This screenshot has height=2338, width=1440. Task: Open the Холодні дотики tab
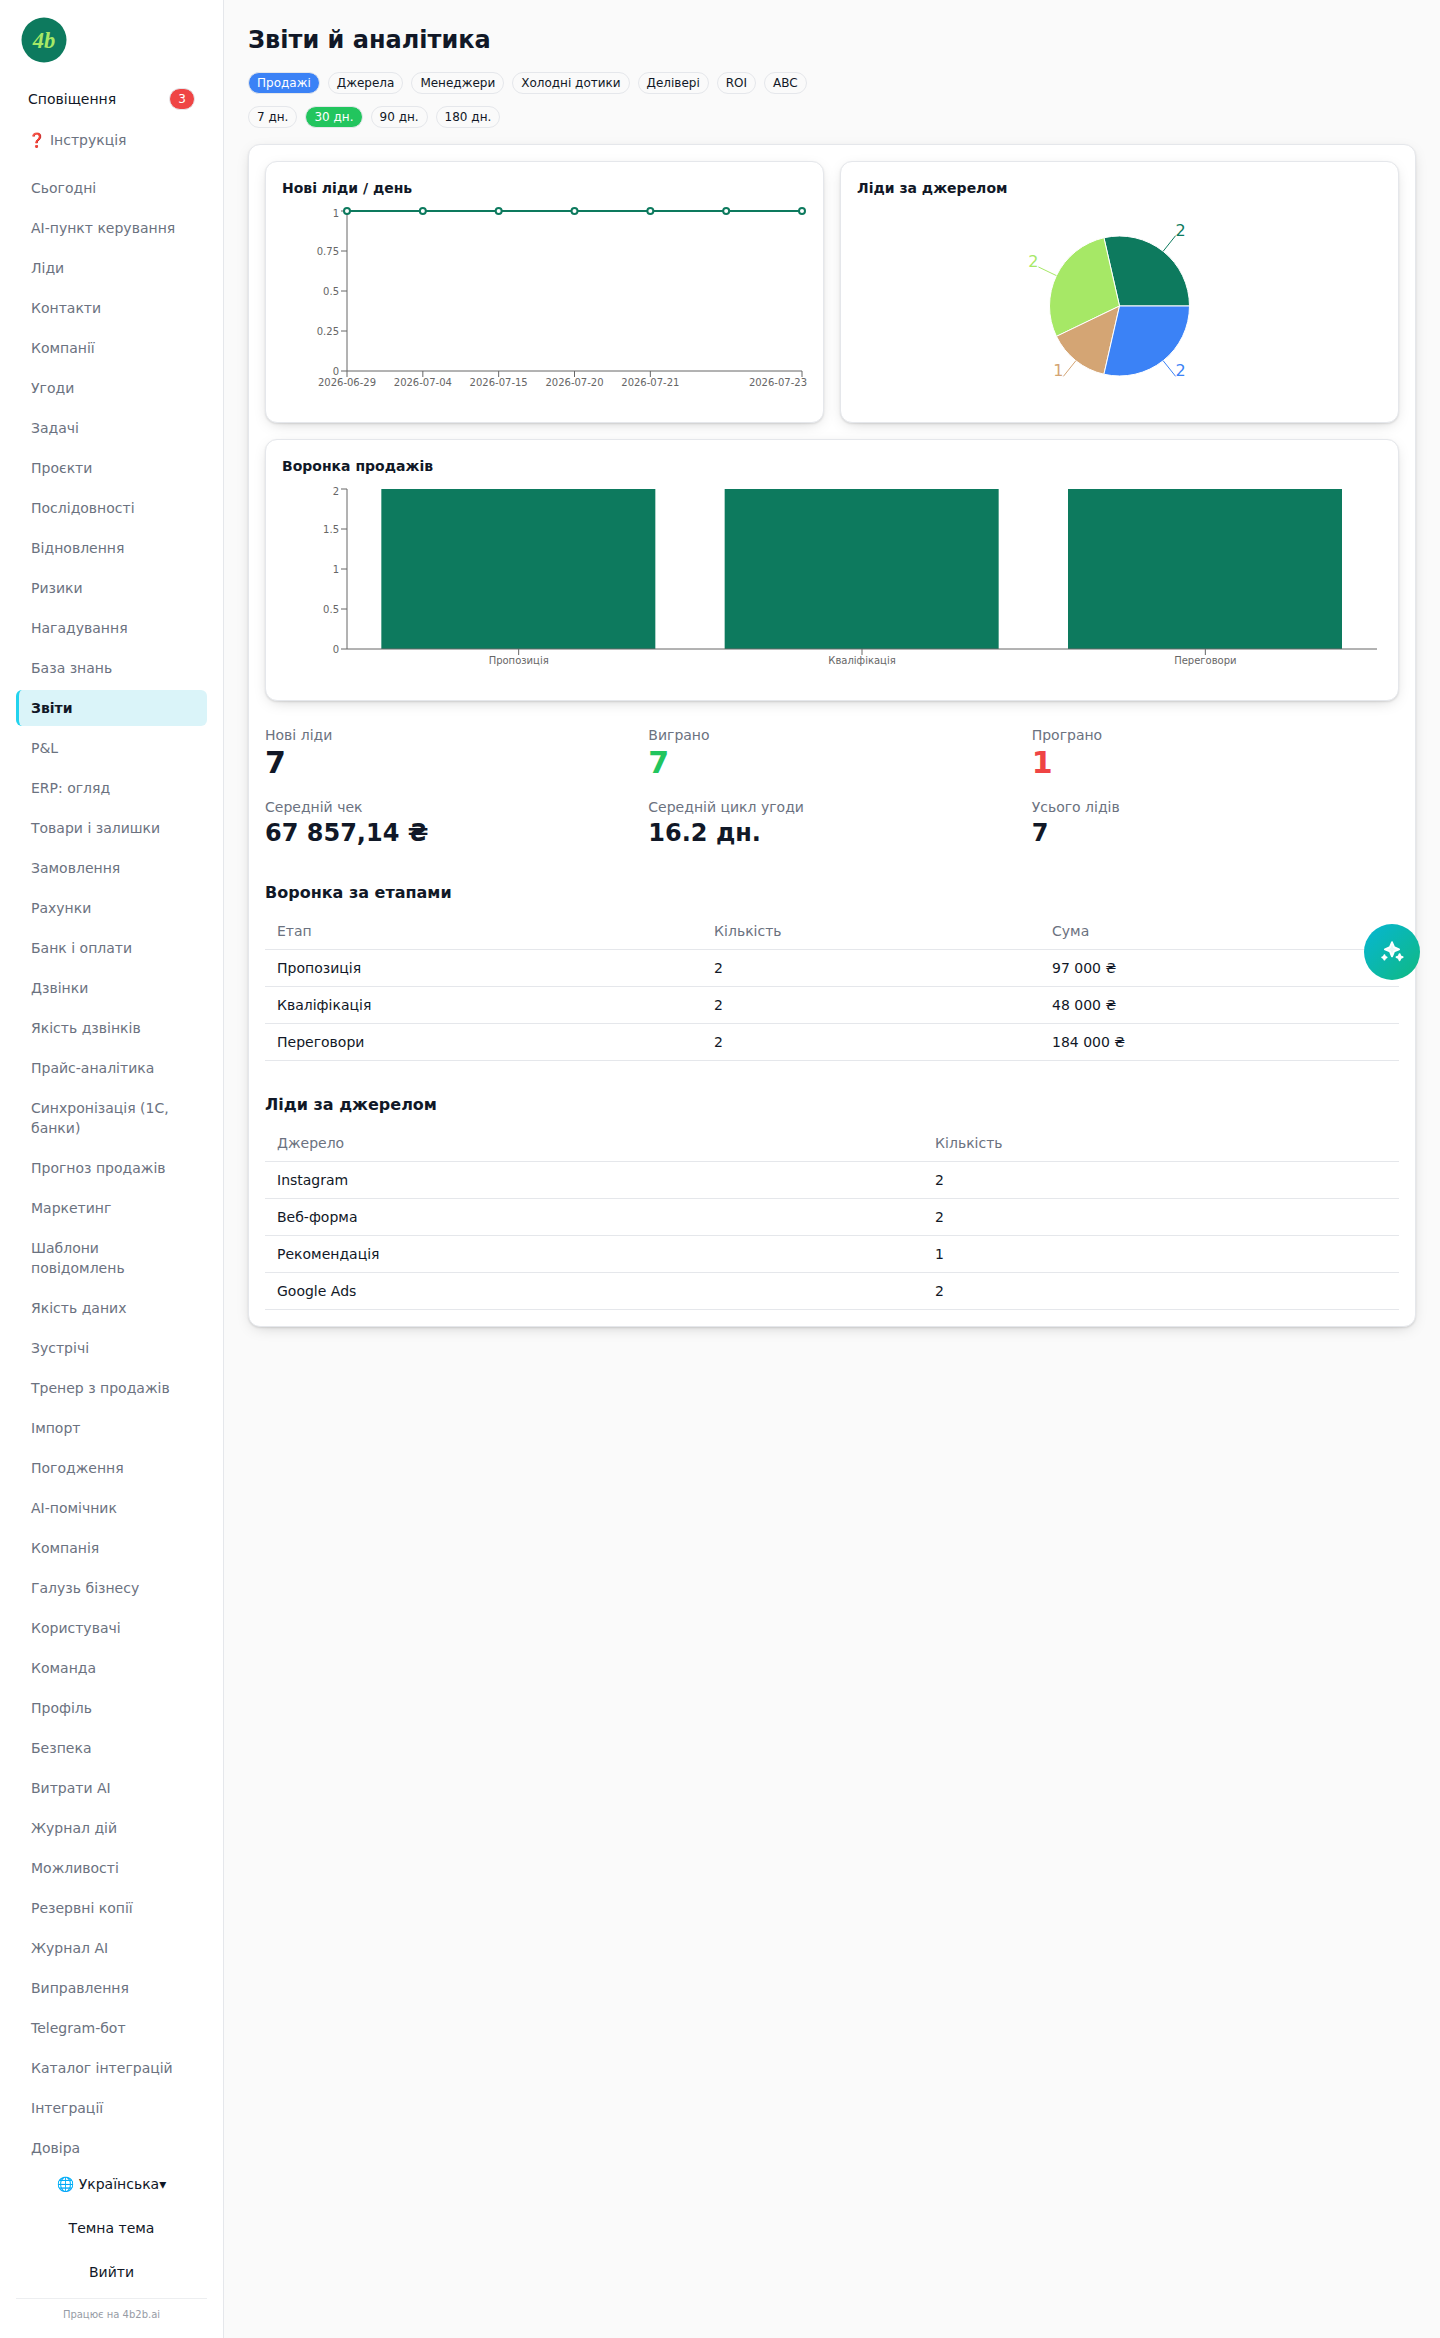(x=571, y=83)
